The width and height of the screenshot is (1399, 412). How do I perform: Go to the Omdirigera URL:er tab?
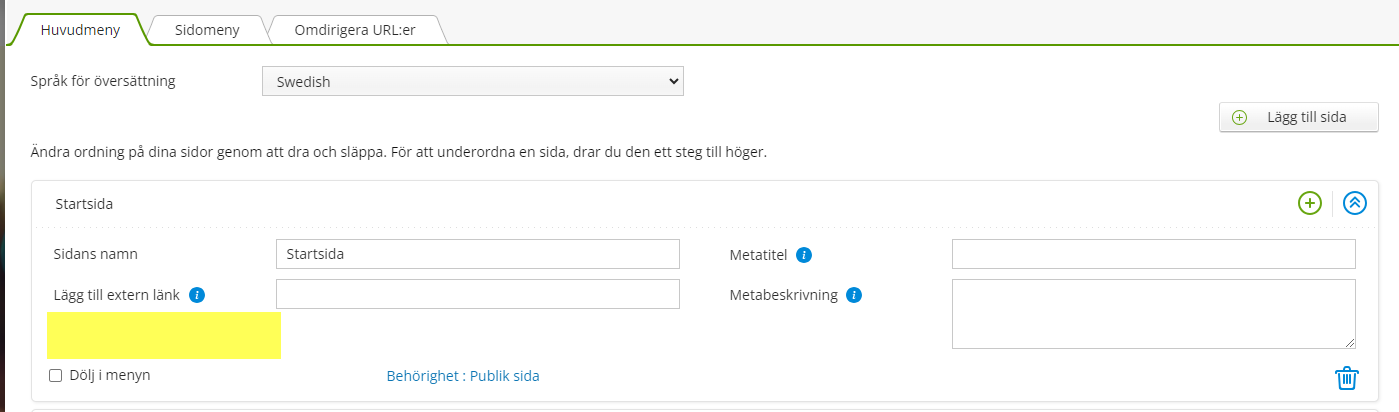click(354, 30)
